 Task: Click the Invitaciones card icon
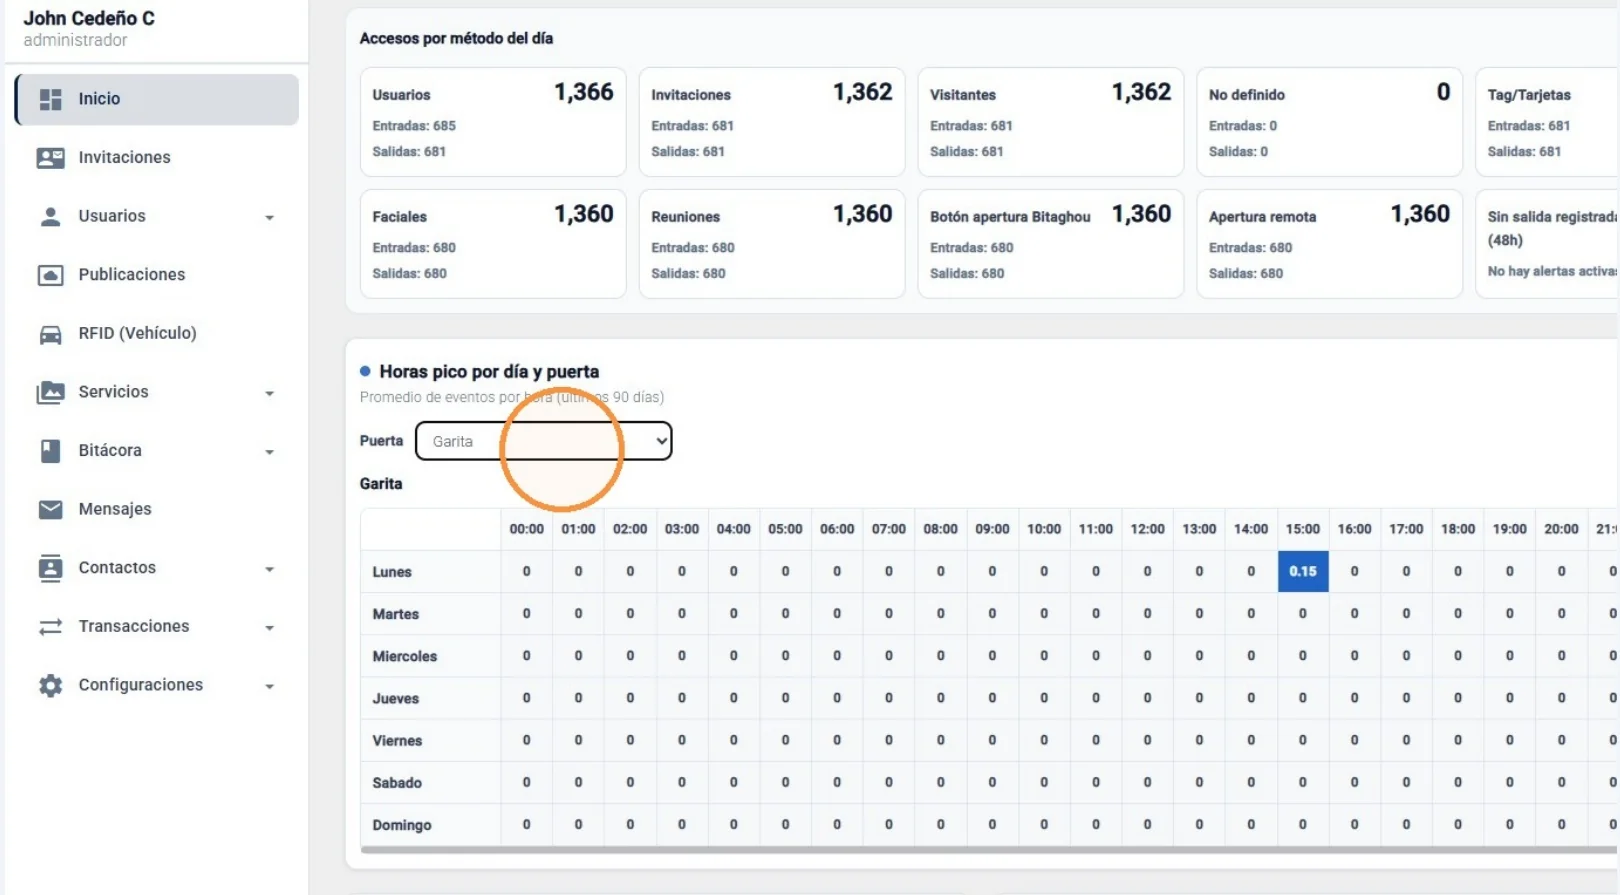pos(50,158)
